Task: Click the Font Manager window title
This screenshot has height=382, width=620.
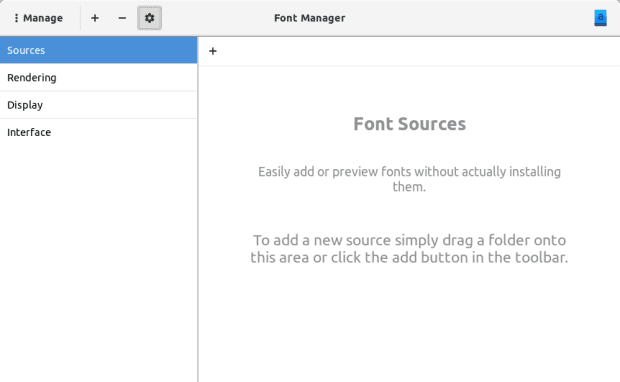Action: pyautogui.click(x=310, y=18)
